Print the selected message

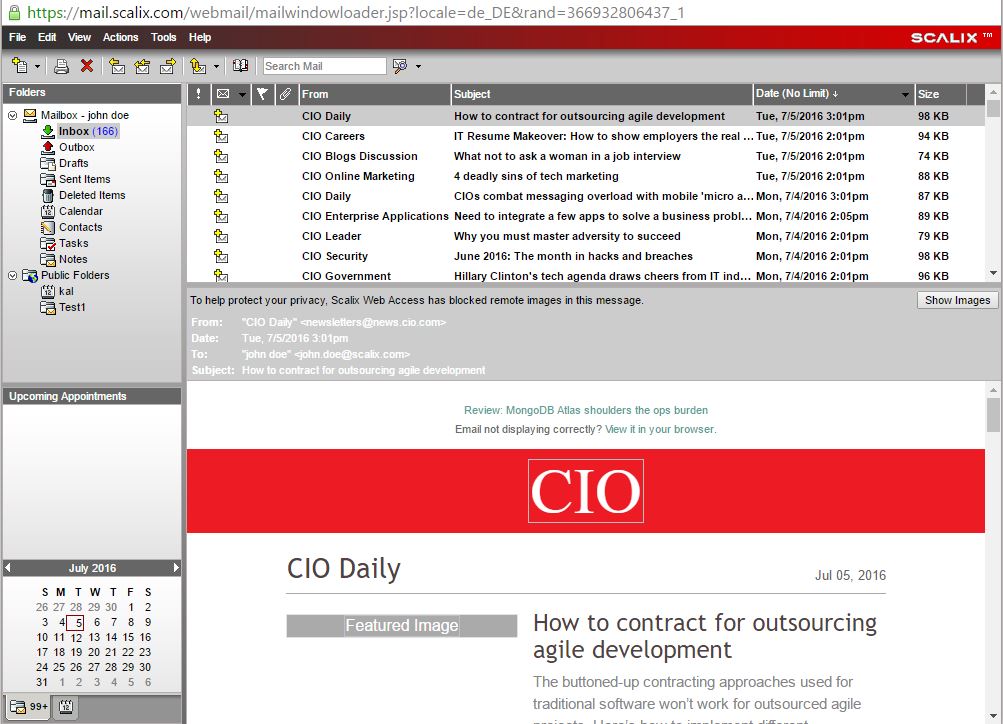click(x=61, y=66)
